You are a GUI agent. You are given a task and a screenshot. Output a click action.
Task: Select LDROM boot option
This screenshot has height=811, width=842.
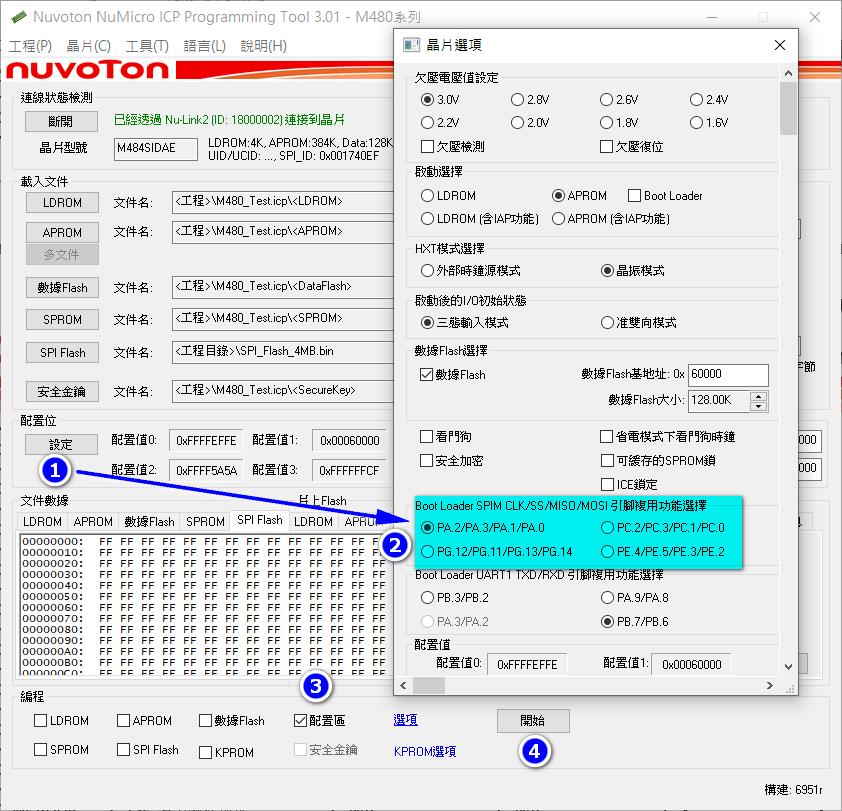point(428,196)
